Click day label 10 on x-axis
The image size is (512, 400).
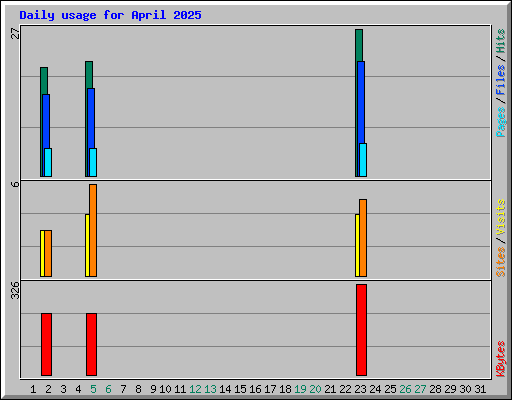pyautogui.click(x=165, y=389)
